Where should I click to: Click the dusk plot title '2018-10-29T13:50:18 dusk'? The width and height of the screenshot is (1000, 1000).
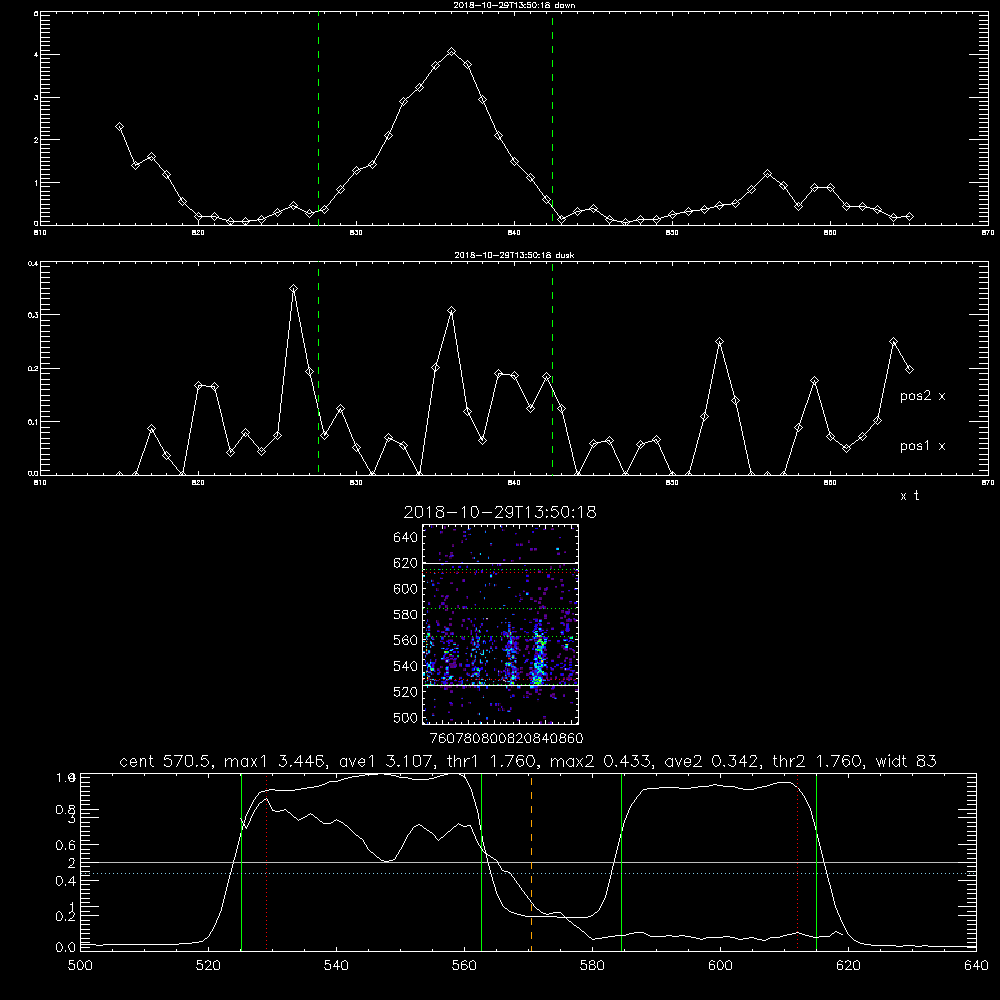coord(514,255)
